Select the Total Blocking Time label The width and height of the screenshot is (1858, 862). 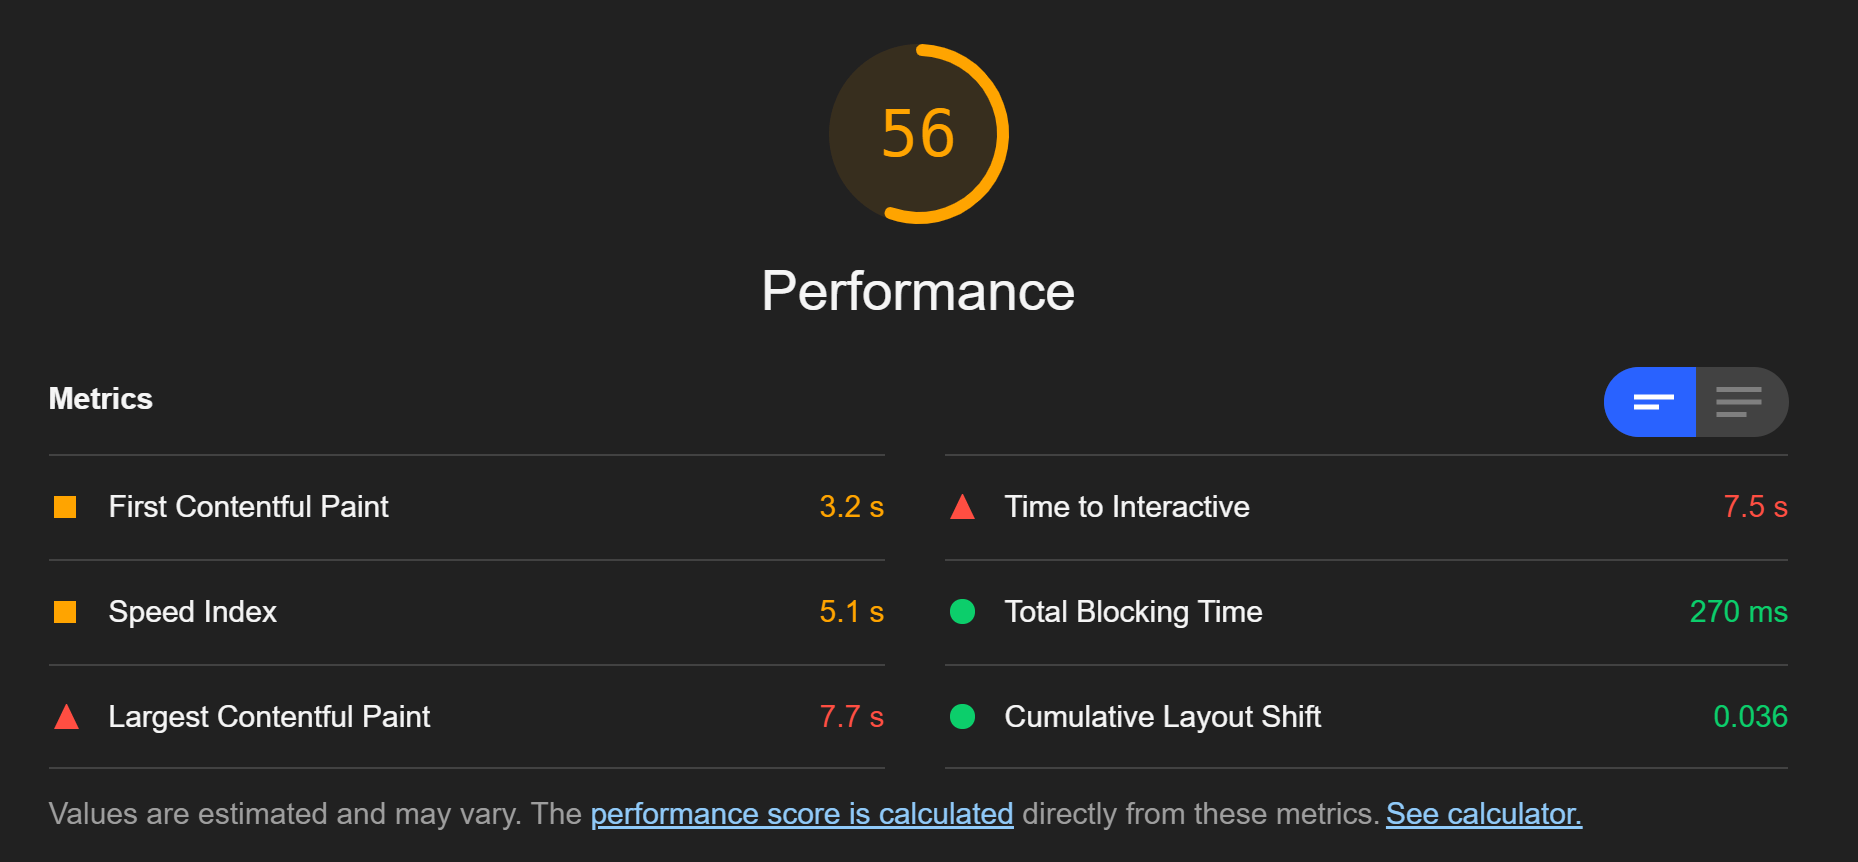click(x=1133, y=612)
